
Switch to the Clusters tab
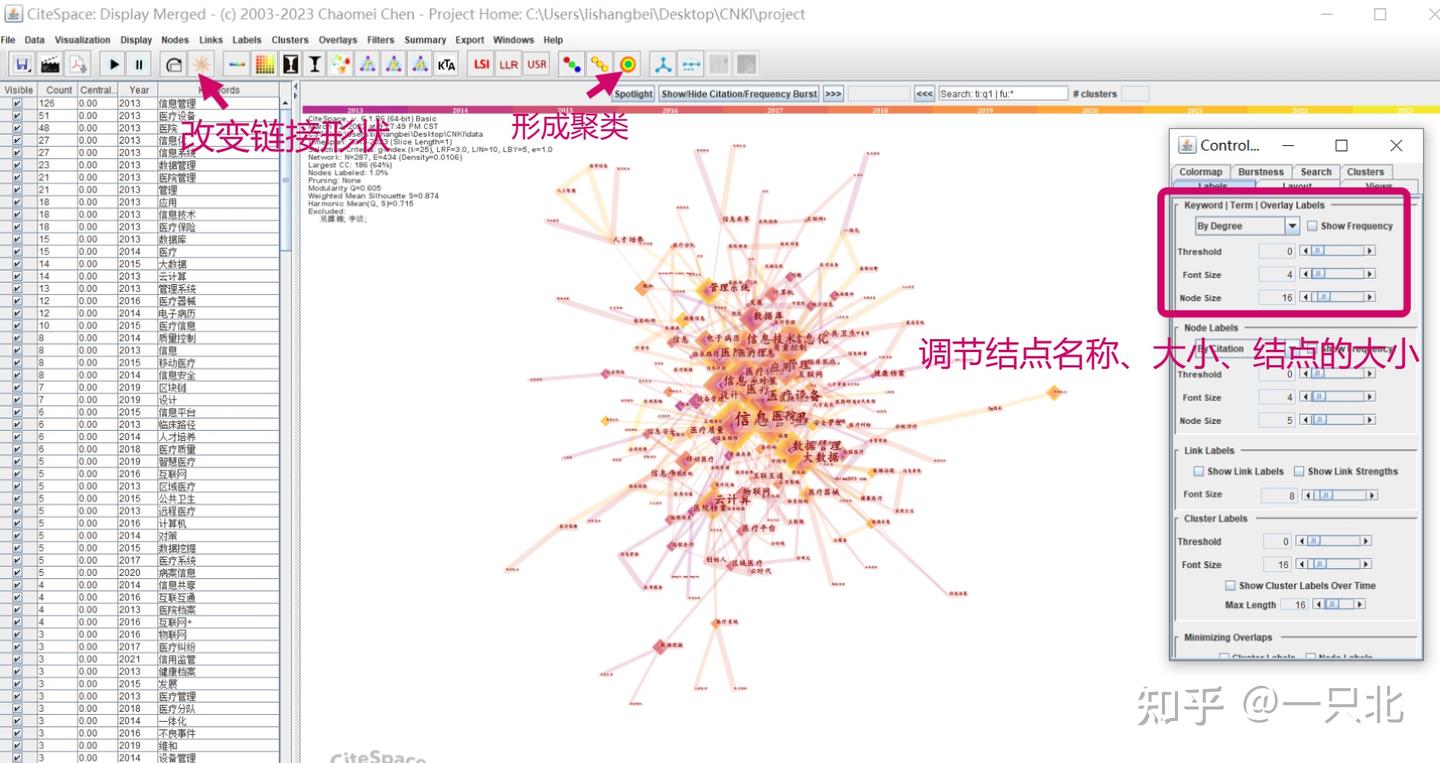(1365, 171)
